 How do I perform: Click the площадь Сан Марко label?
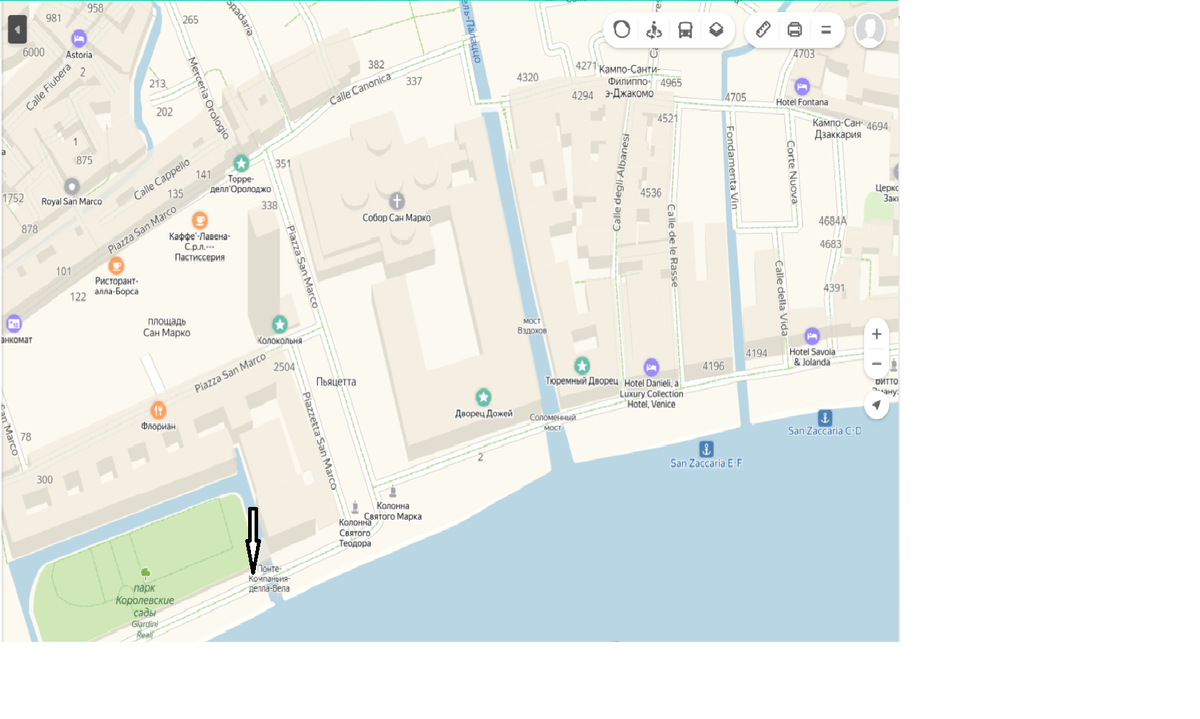coord(166,327)
